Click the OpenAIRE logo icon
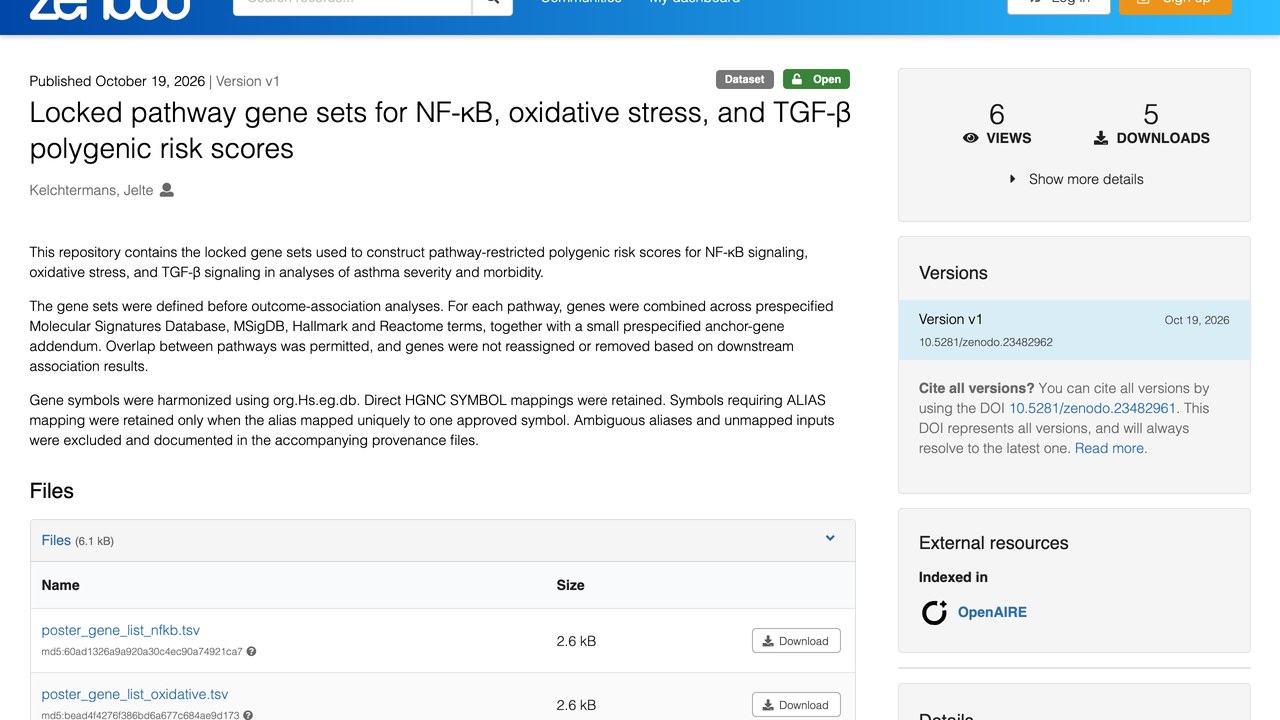Image resolution: width=1280 pixels, height=720 pixels. tap(934, 612)
